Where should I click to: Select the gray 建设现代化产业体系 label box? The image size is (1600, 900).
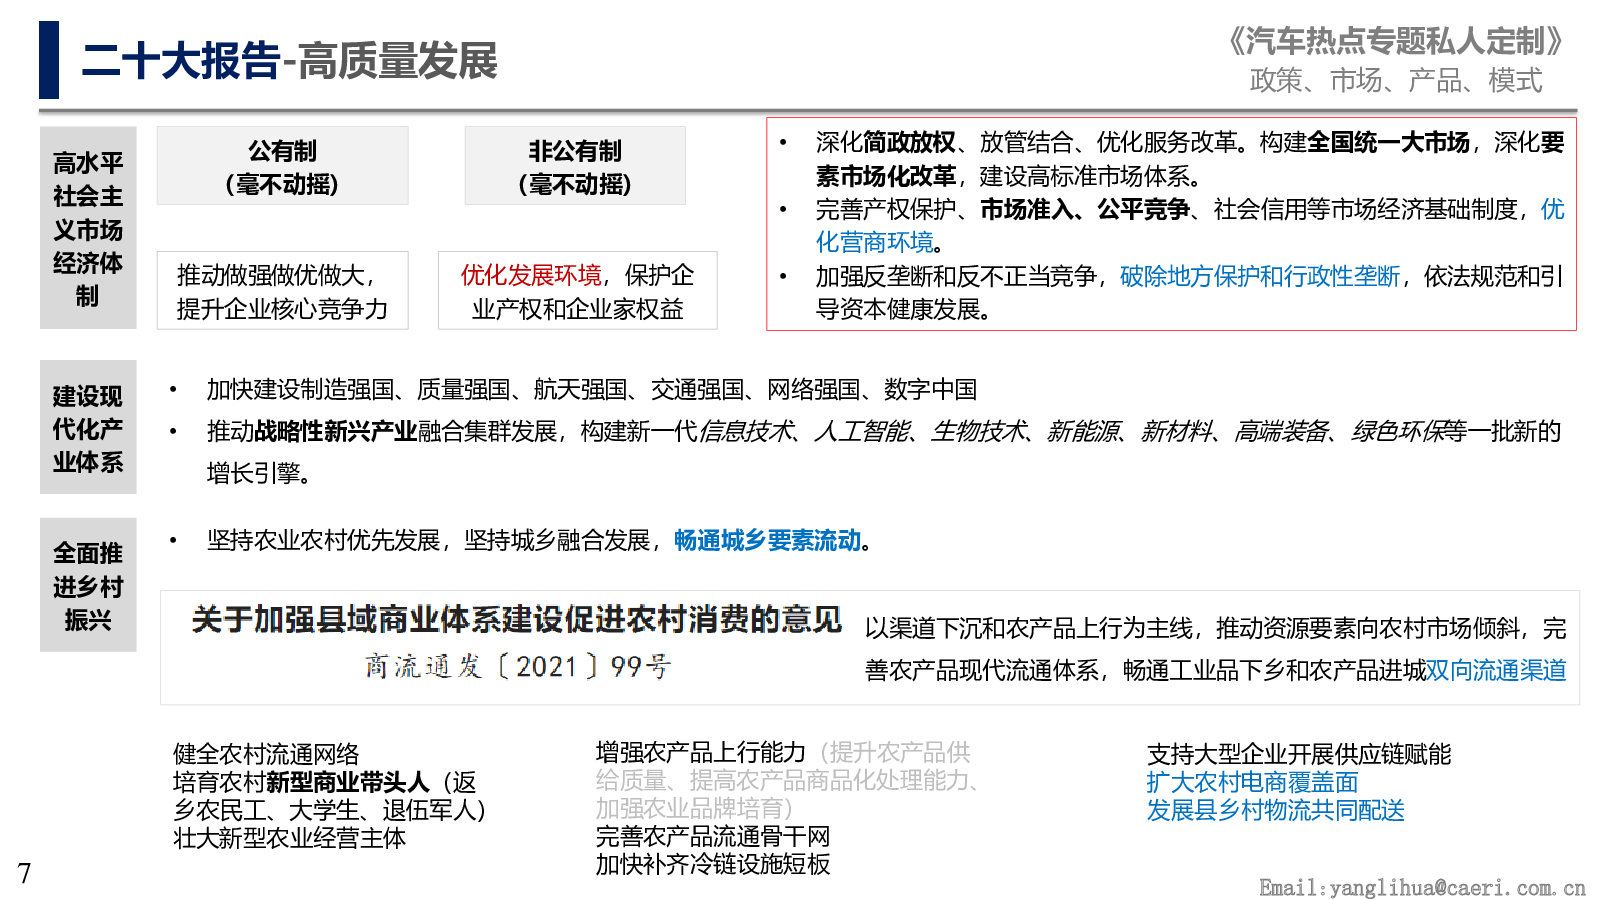tap(88, 427)
